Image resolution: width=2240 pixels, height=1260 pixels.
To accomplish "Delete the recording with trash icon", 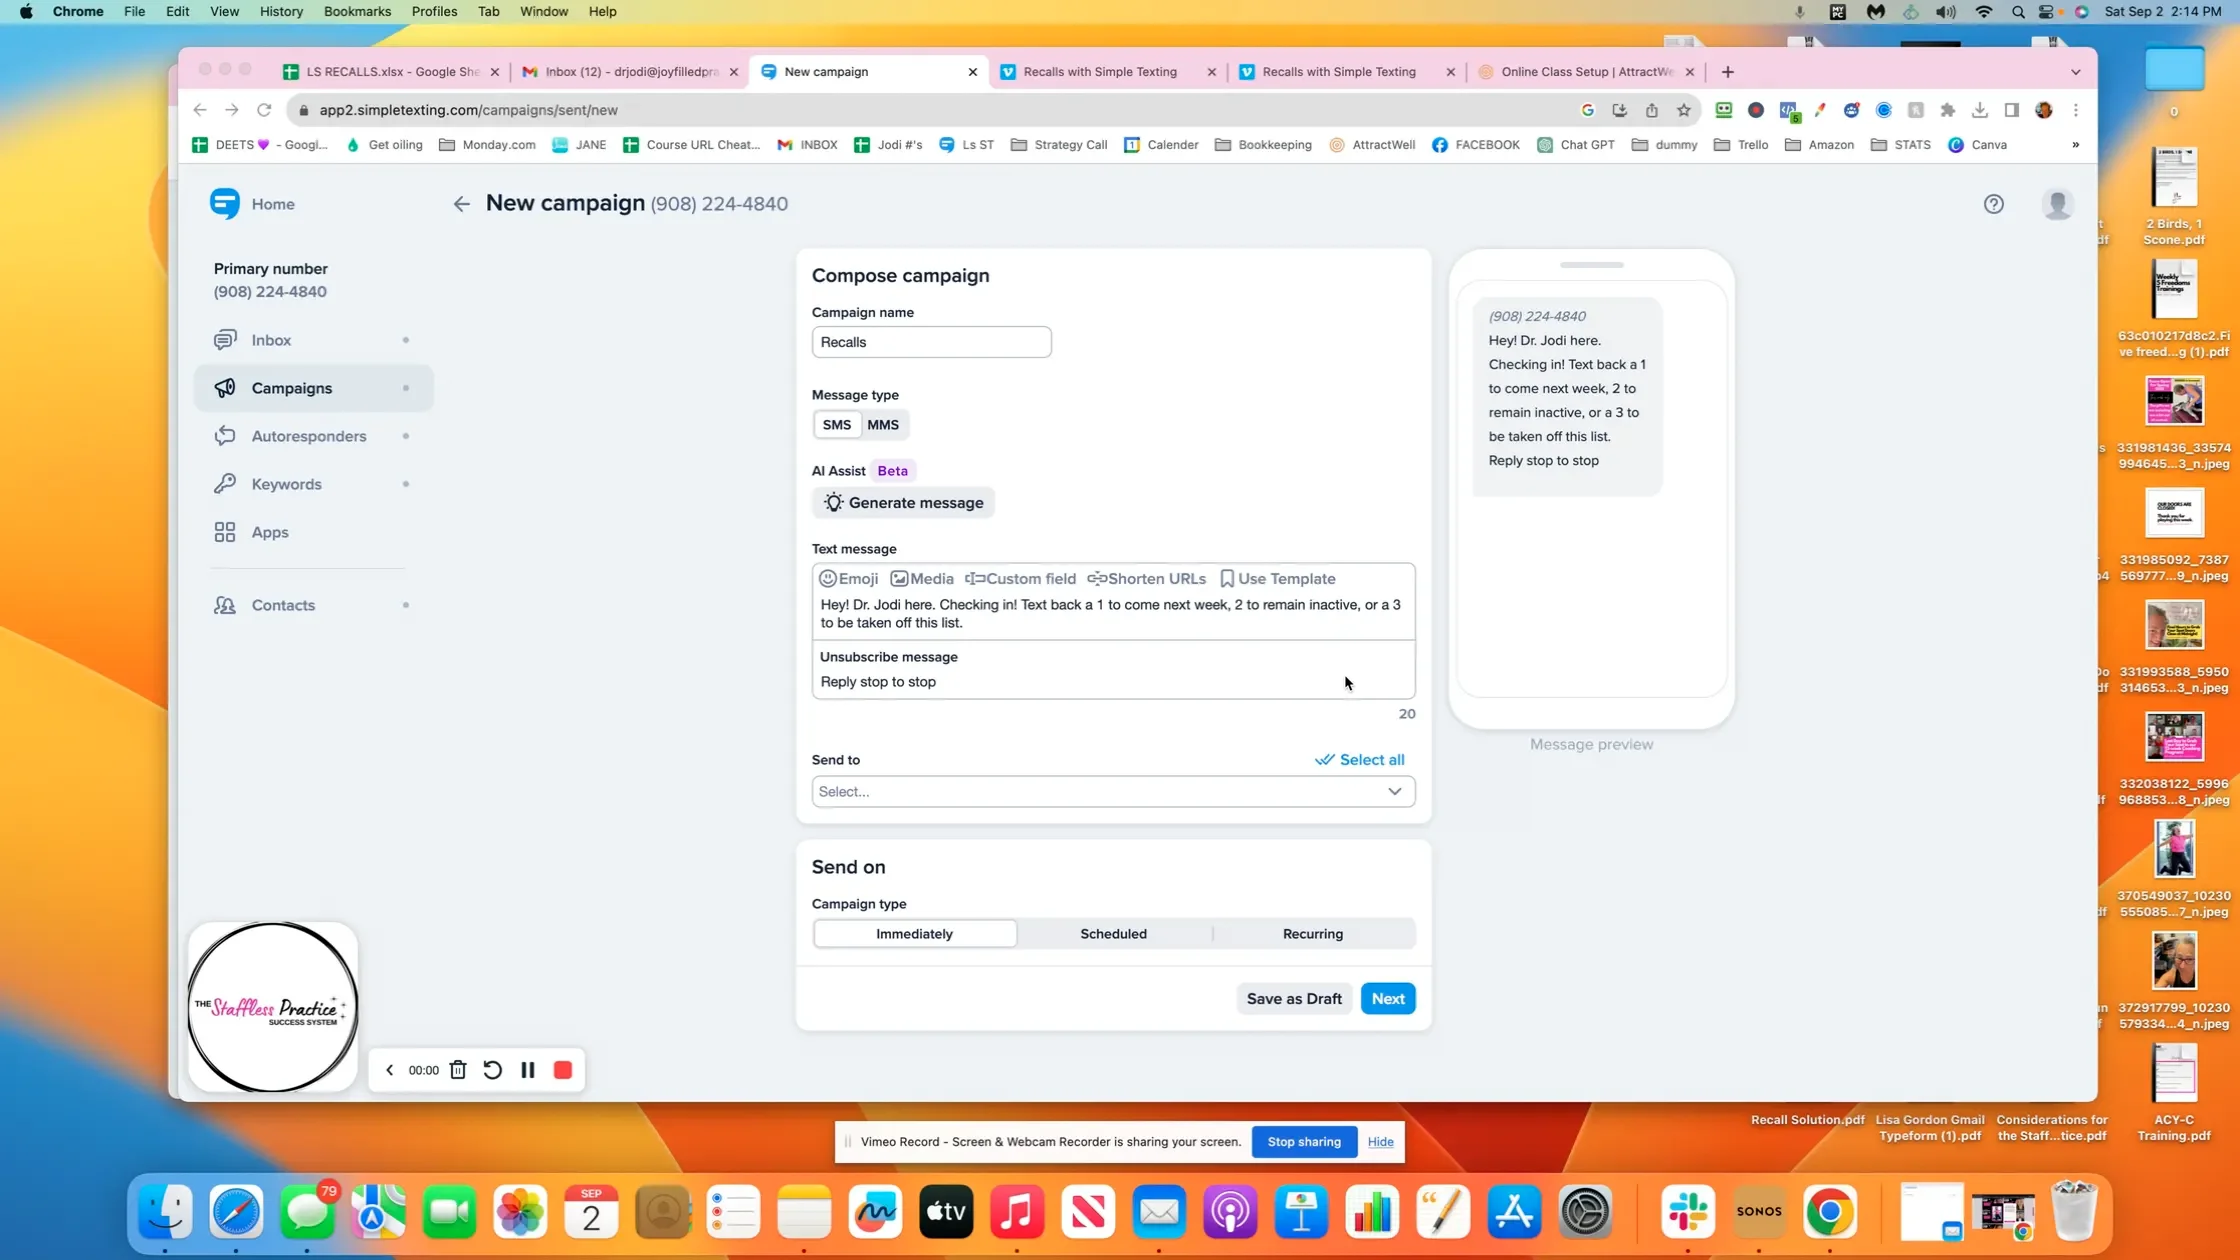I will point(458,1070).
